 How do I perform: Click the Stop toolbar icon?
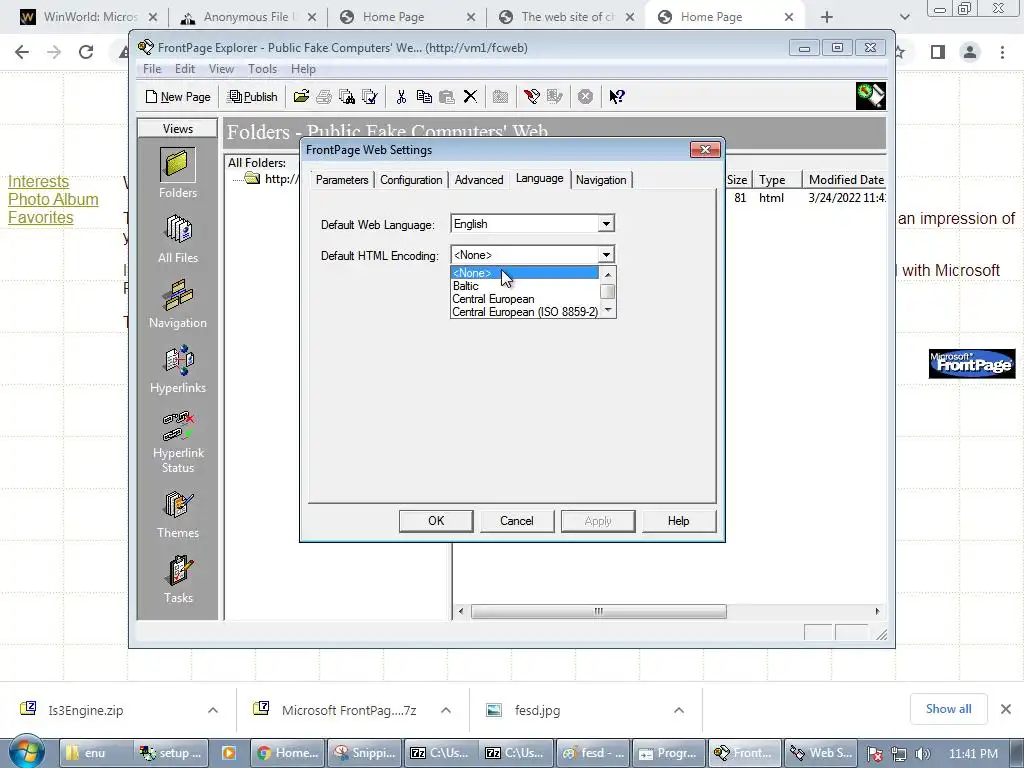tap(585, 97)
